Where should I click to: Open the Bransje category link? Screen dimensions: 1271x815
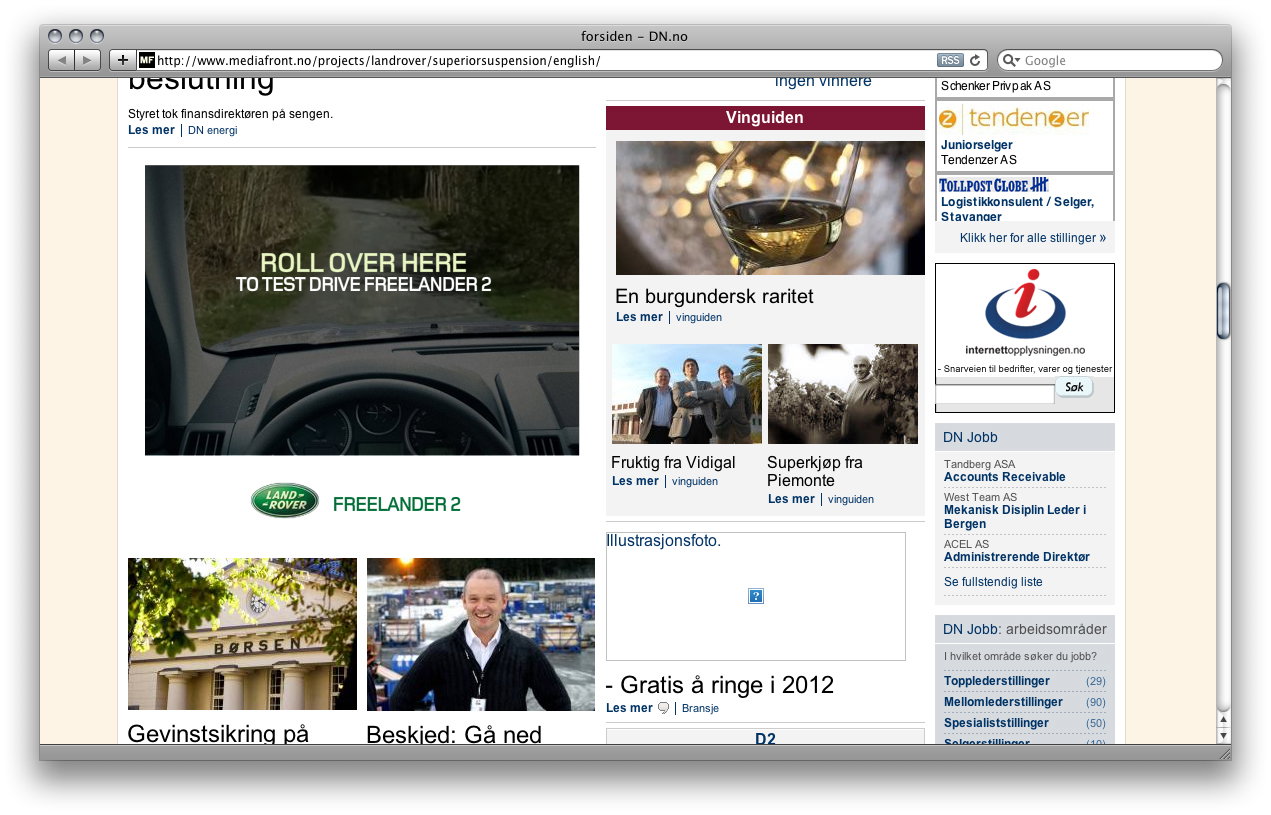[700, 708]
